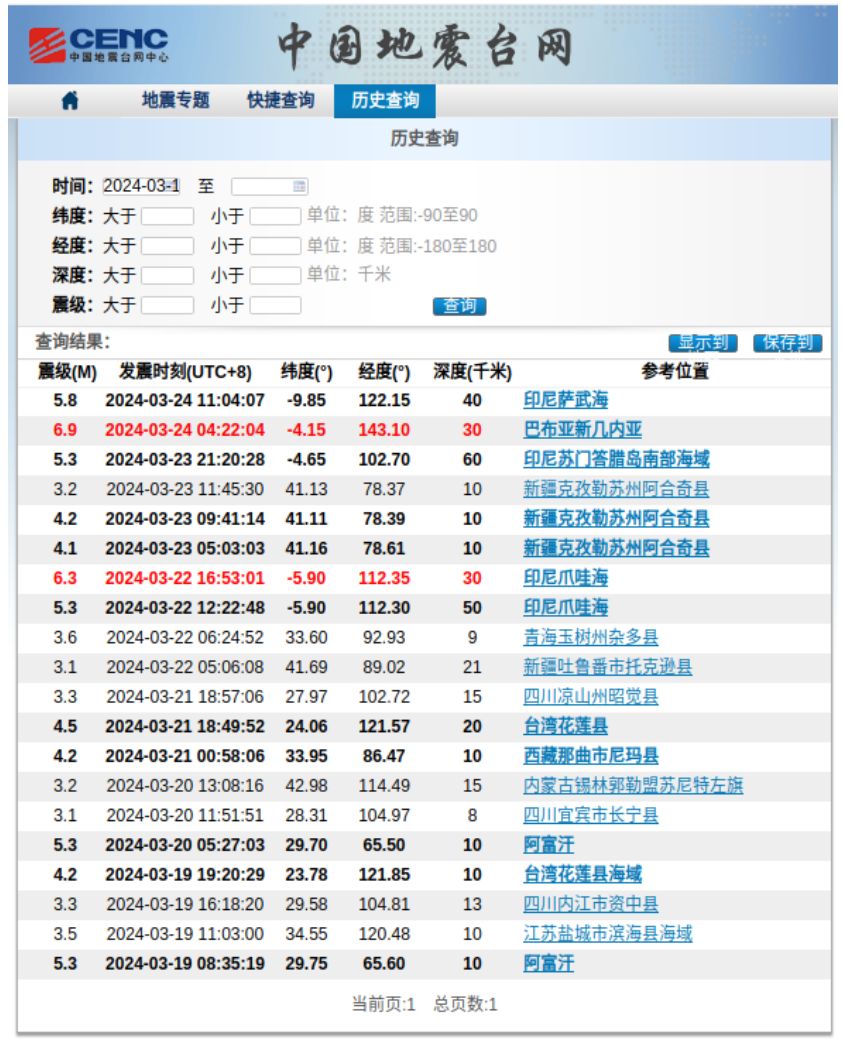Click the depth 大于 input box
Image resolution: width=843 pixels, height=1042 pixels.
click(x=167, y=275)
